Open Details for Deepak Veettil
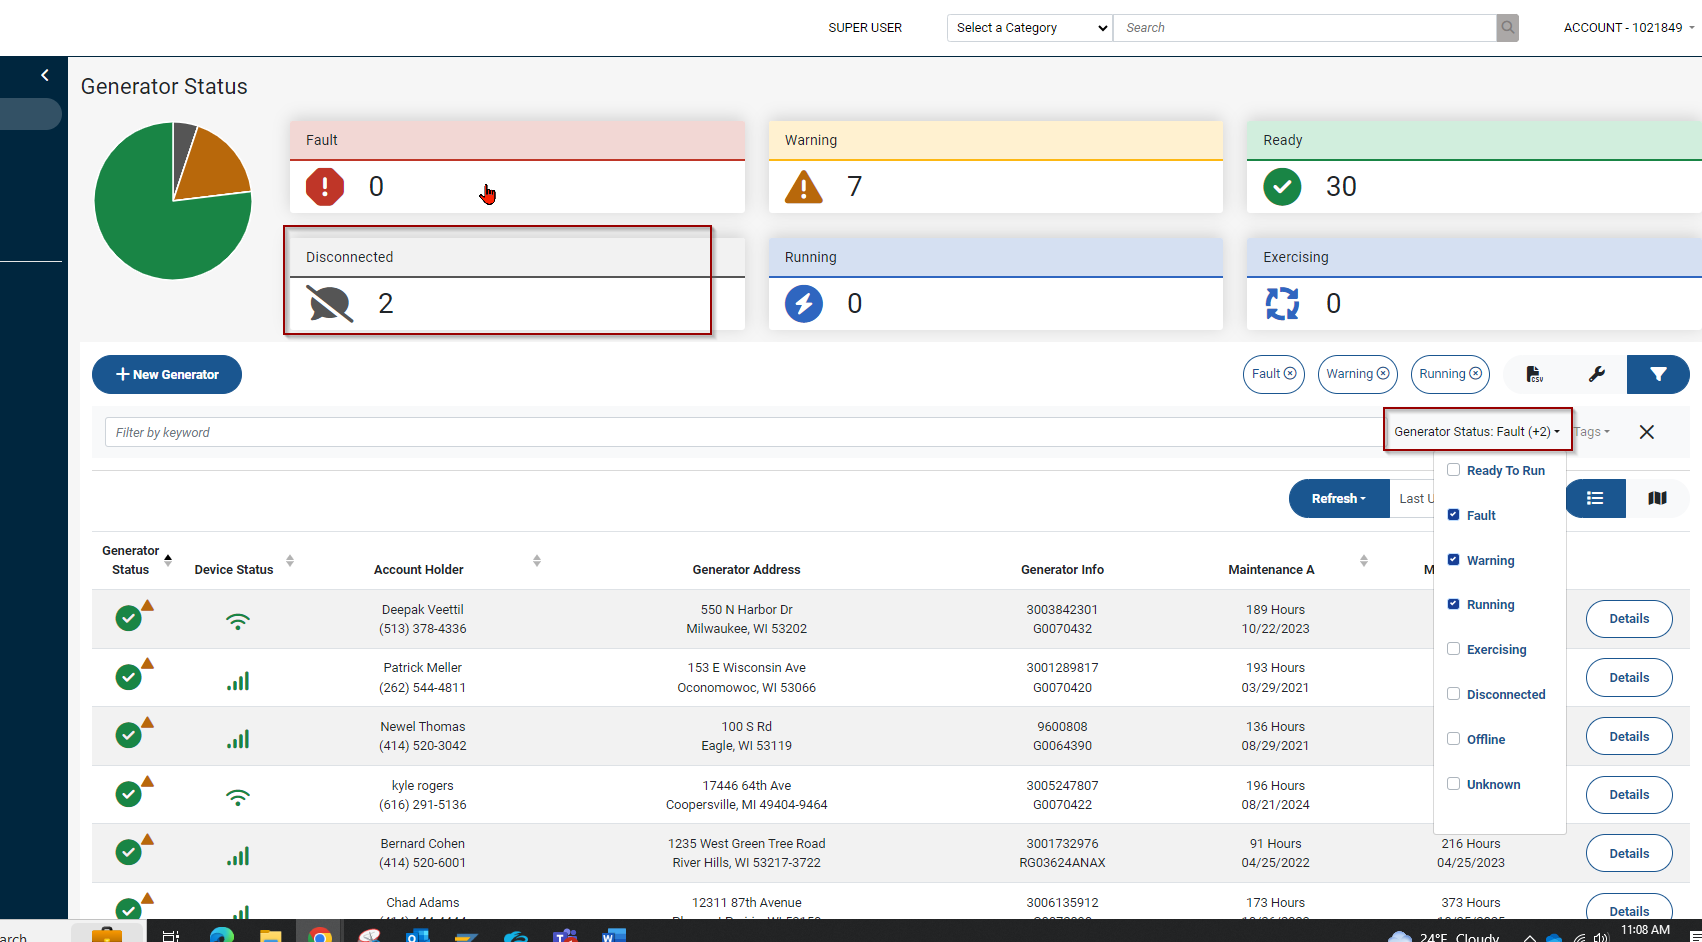 (x=1629, y=619)
